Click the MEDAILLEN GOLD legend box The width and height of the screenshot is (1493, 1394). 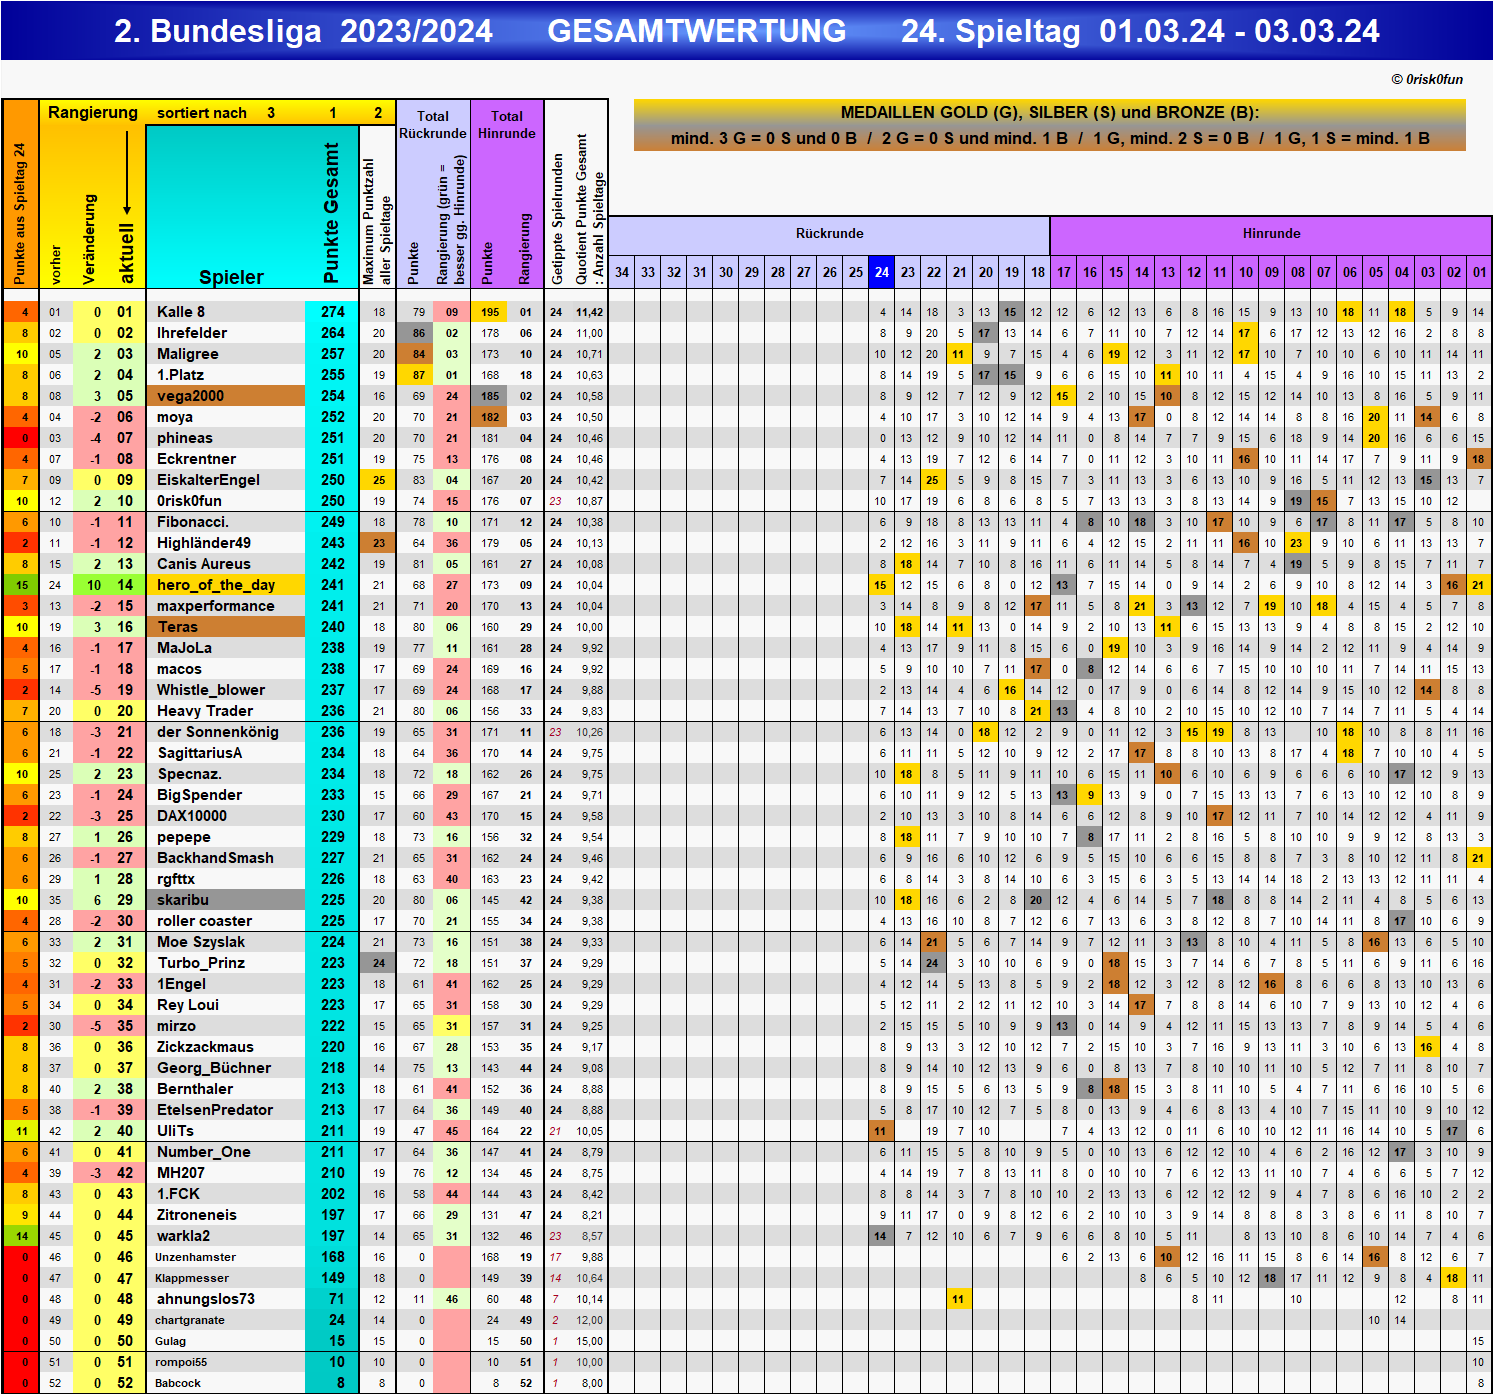pos(1050,125)
